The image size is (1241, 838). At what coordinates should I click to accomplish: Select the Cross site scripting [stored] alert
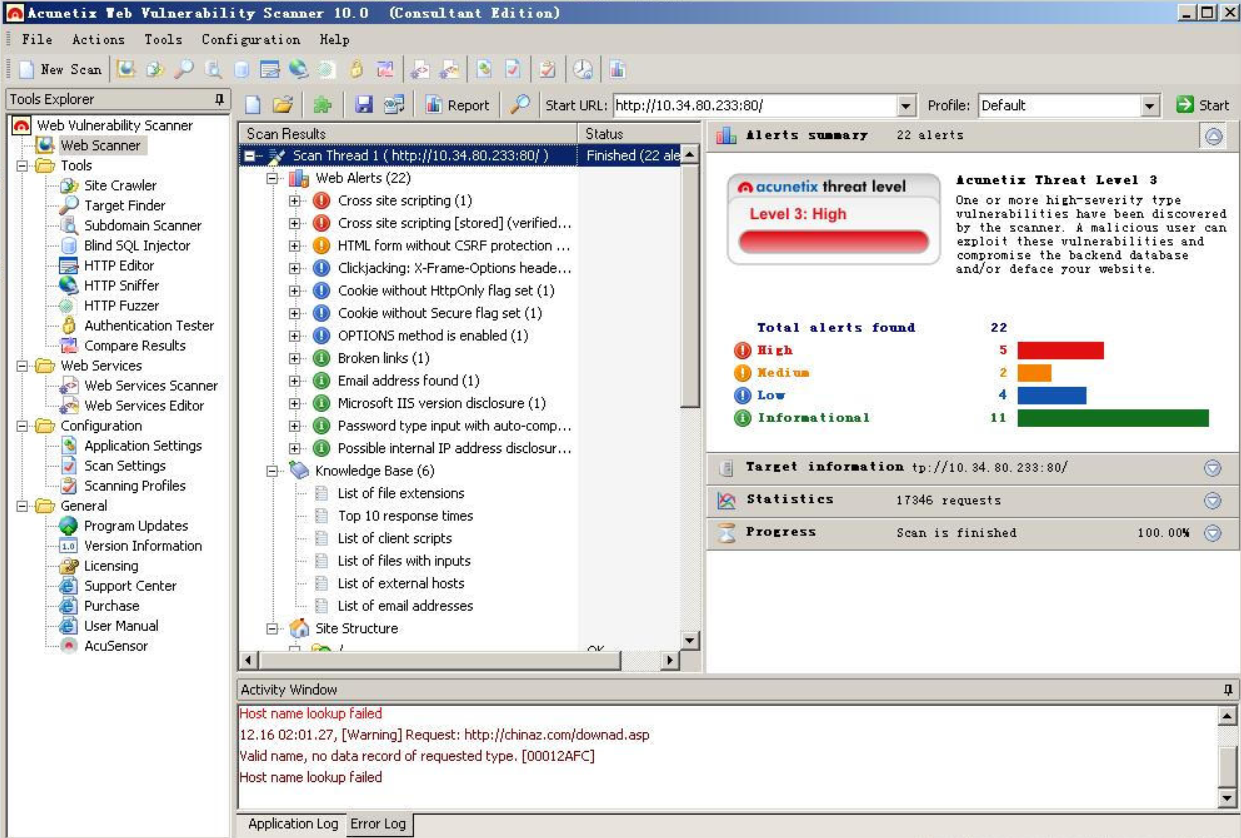(x=454, y=223)
